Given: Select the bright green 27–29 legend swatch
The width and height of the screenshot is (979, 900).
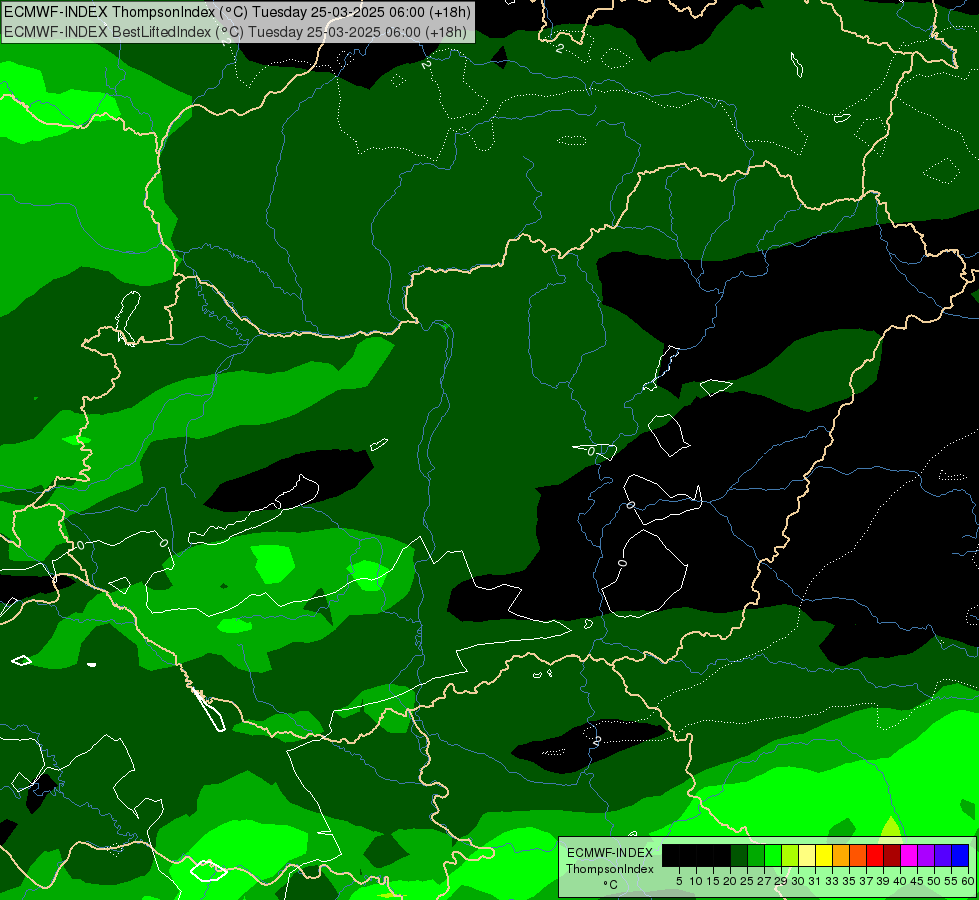Looking at the screenshot, I should [x=773, y=855].
